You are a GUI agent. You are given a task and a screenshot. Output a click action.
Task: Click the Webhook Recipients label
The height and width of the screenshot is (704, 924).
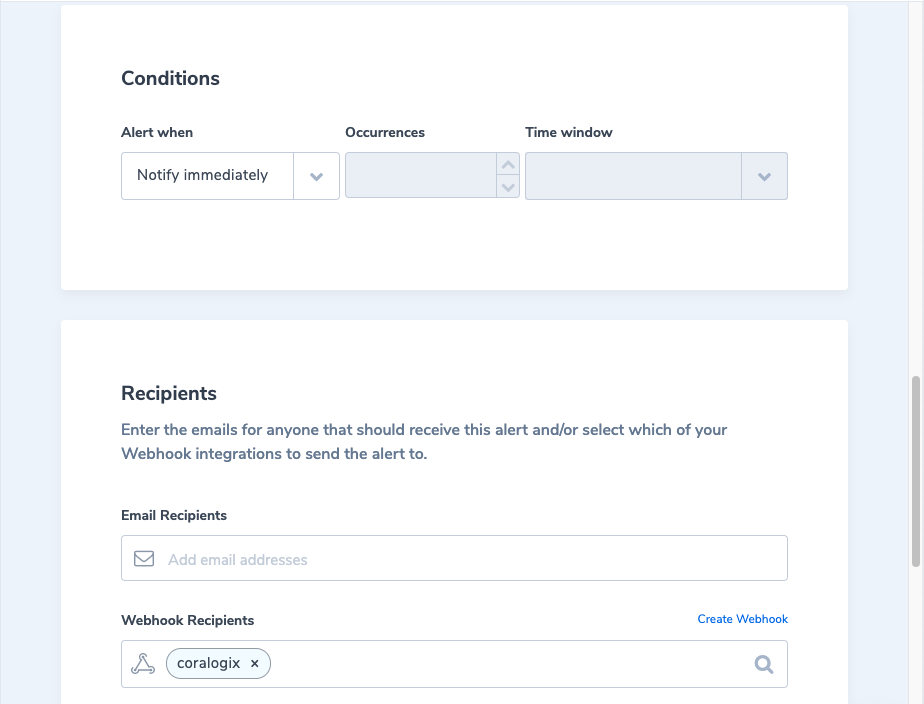point(188,621)
